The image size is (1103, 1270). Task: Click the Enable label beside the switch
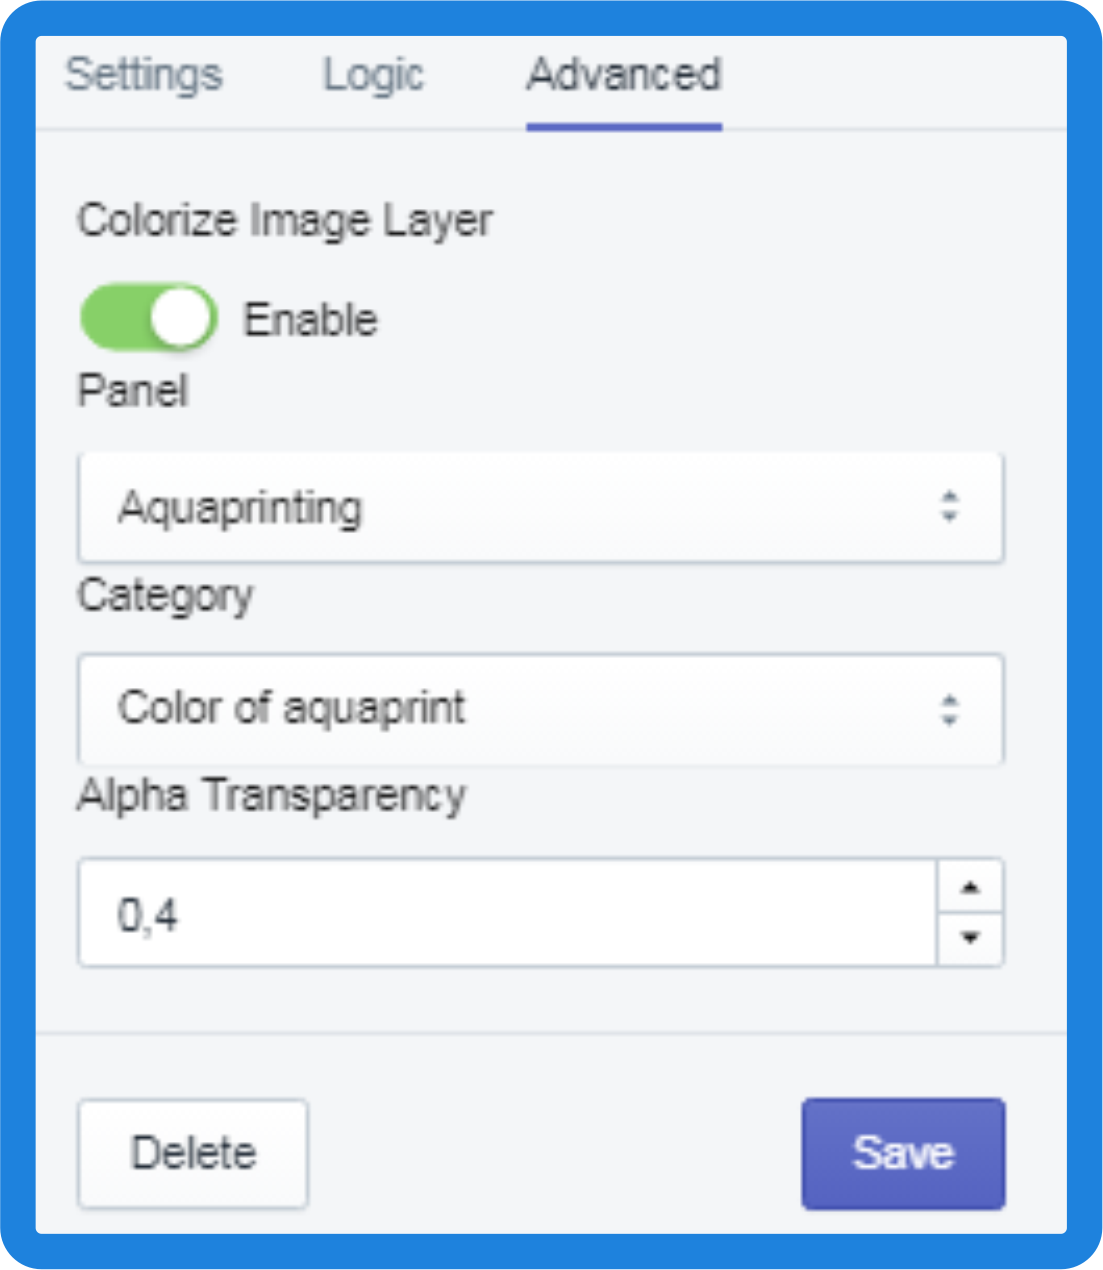[311, 320]
